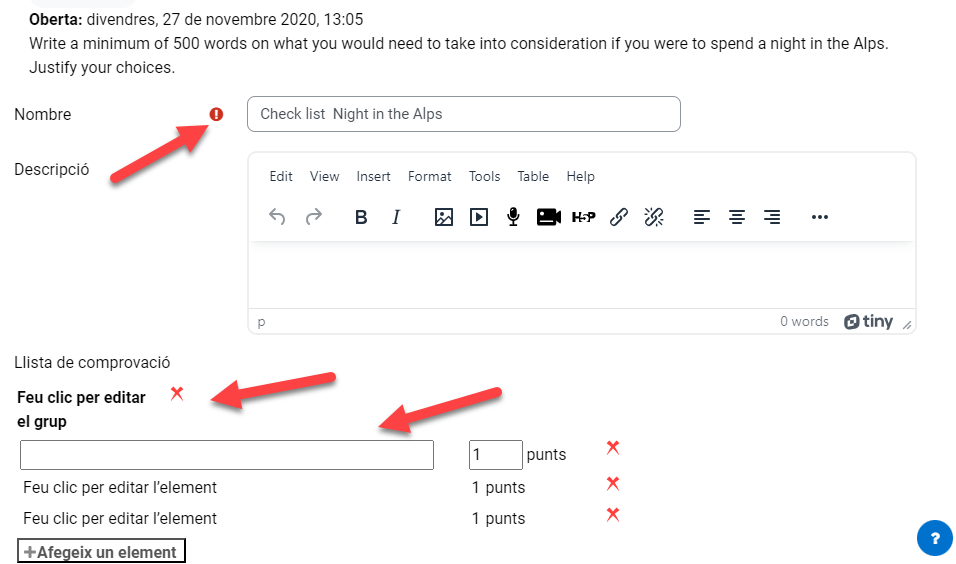
Task: Click the Italic formatting icon
Action: click(x=396, y=217)
